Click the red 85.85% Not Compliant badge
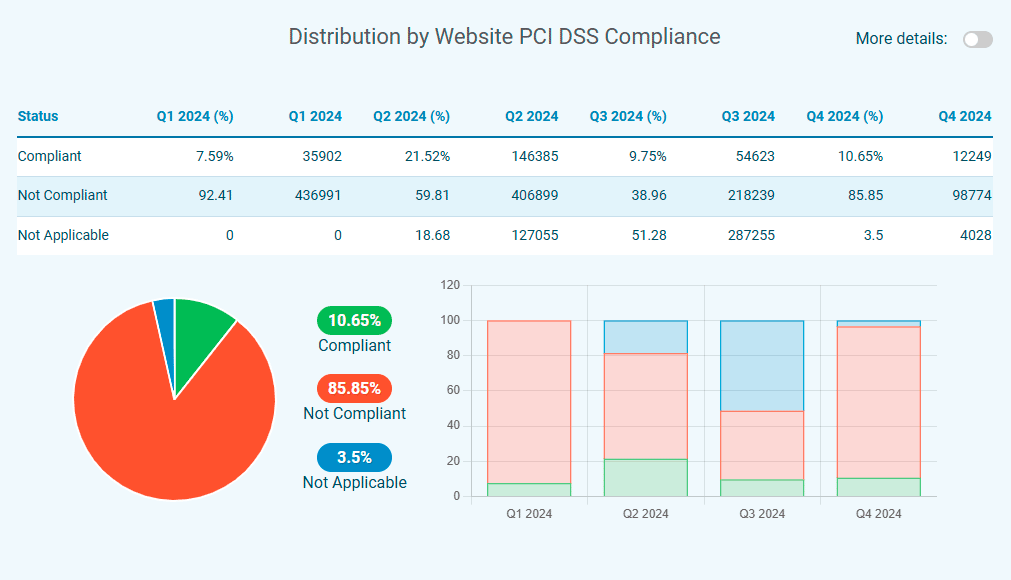1011x580 pixels. [354, 389]
